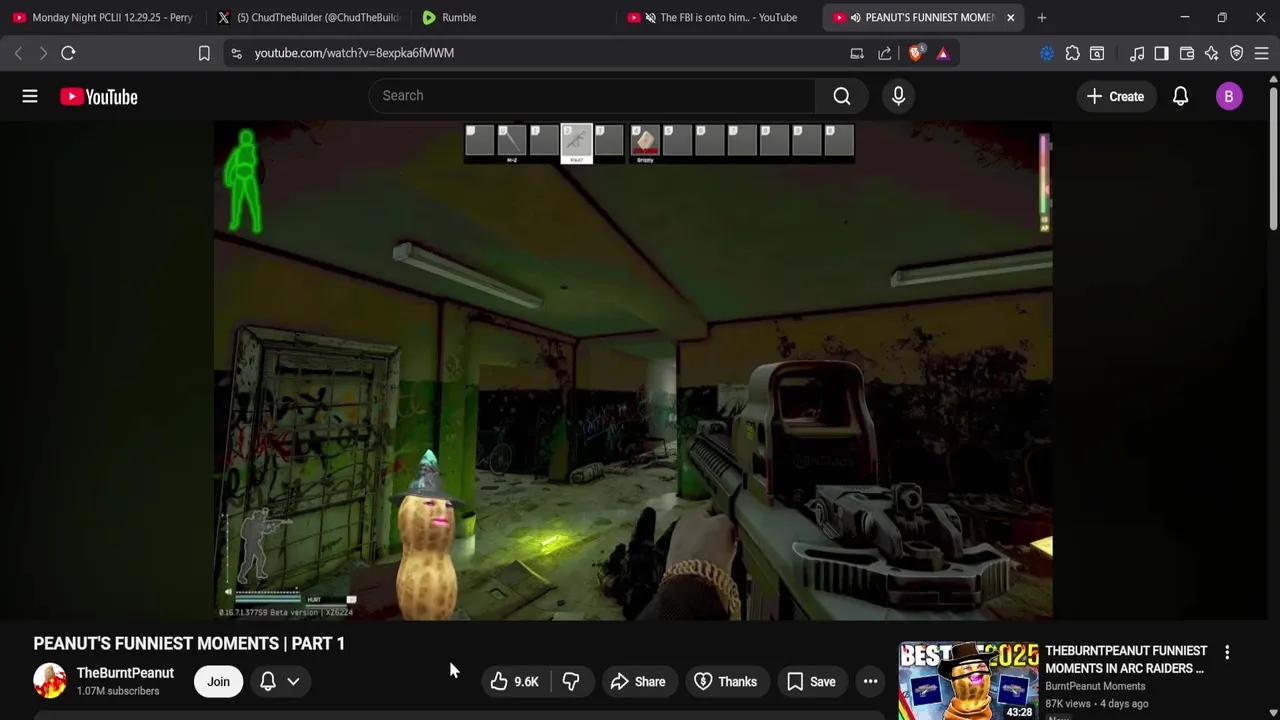Click the Share button below the video
Image resolution: width=1280 pixels, height=720 pixels.
(638, 681)
